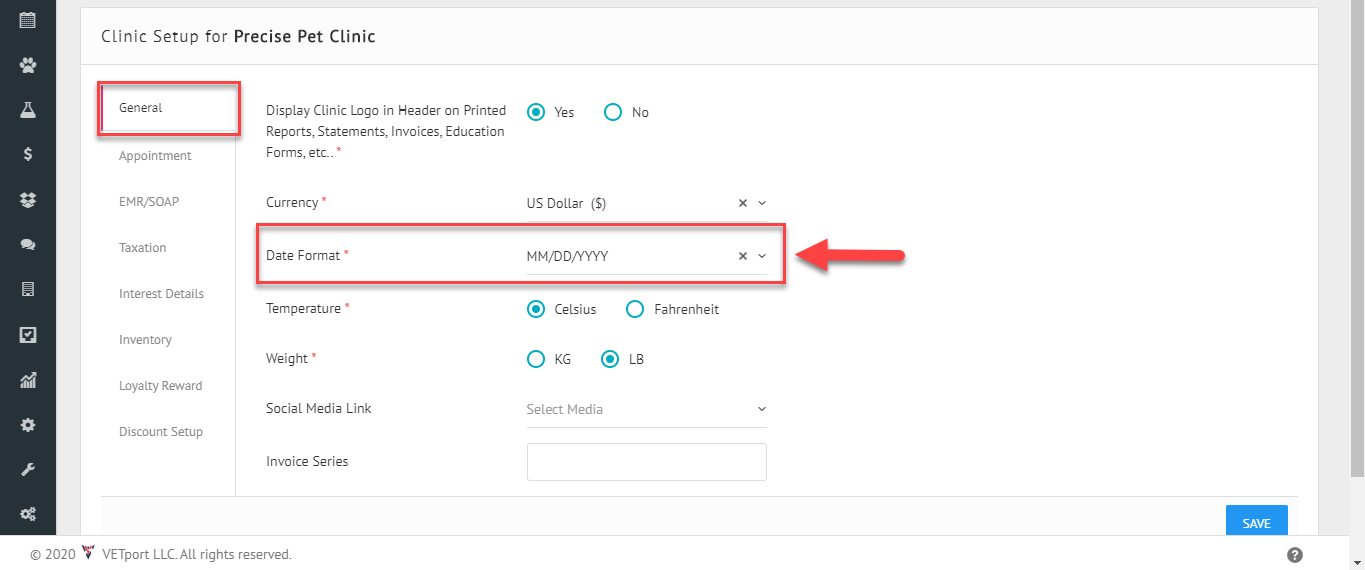Open the receipt document icon
1365x570 pixels.
click(x=28, y=289)
